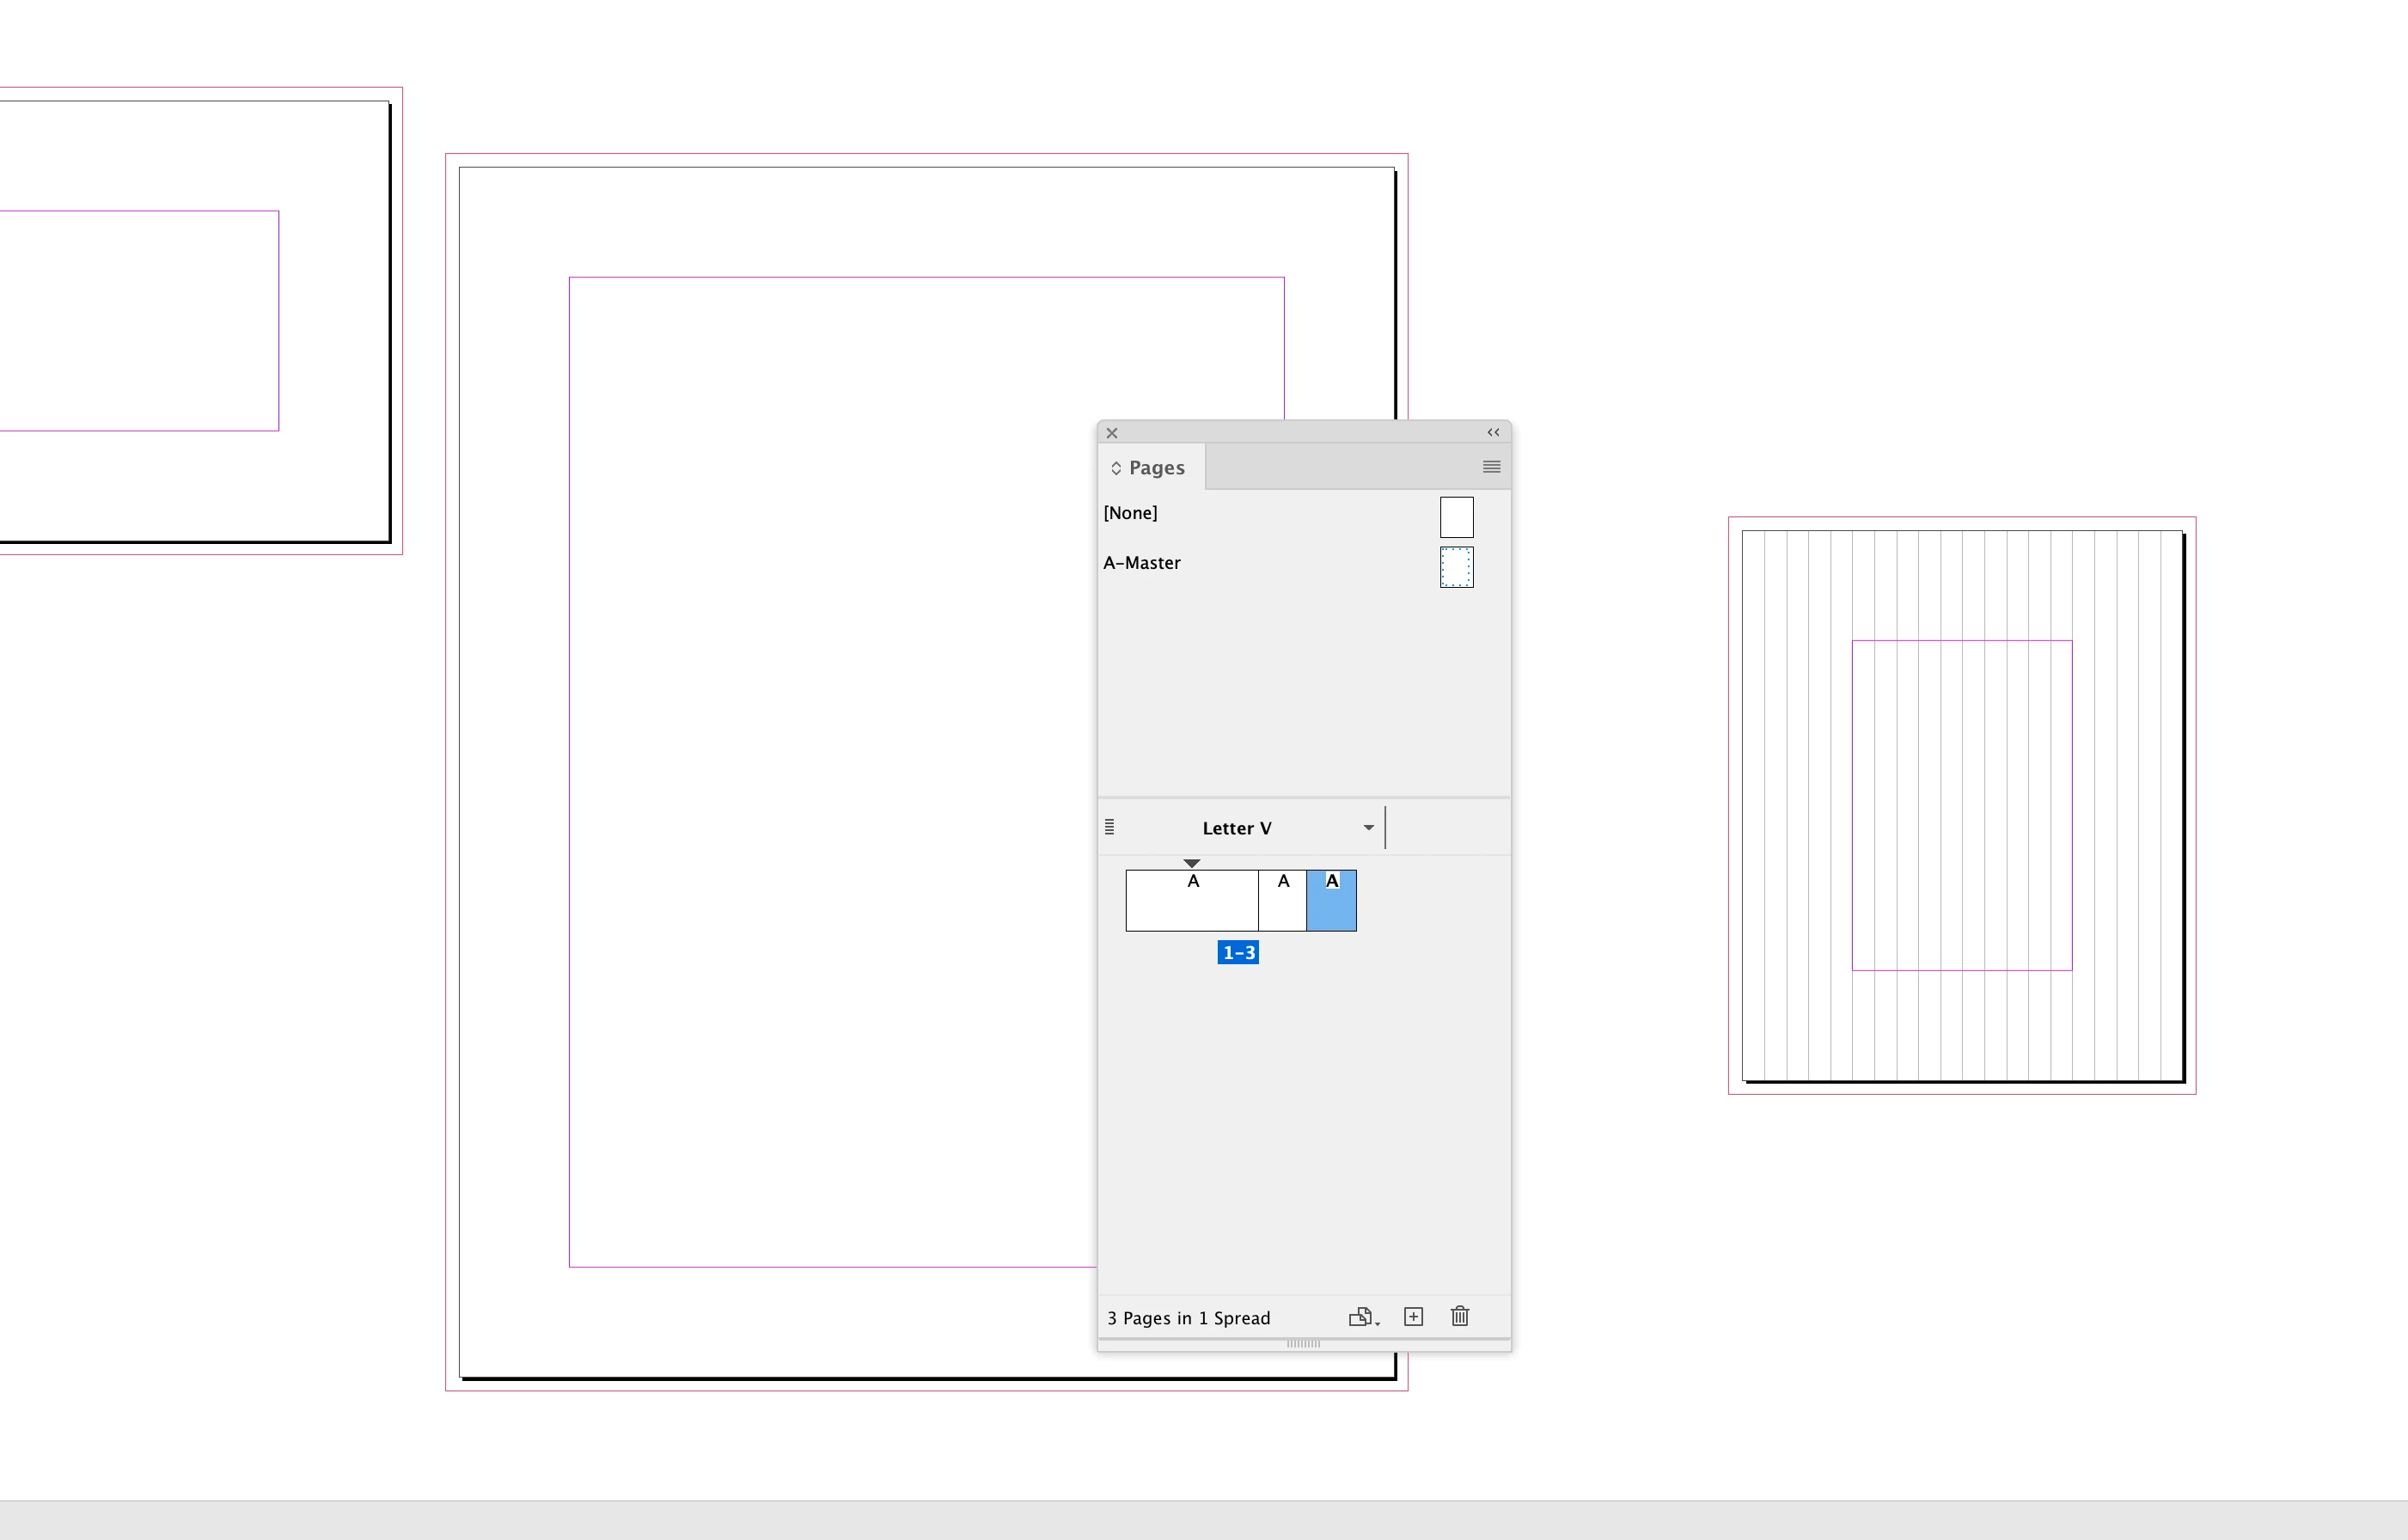Click the 1-3 spread label

(x=1238, y=953)
